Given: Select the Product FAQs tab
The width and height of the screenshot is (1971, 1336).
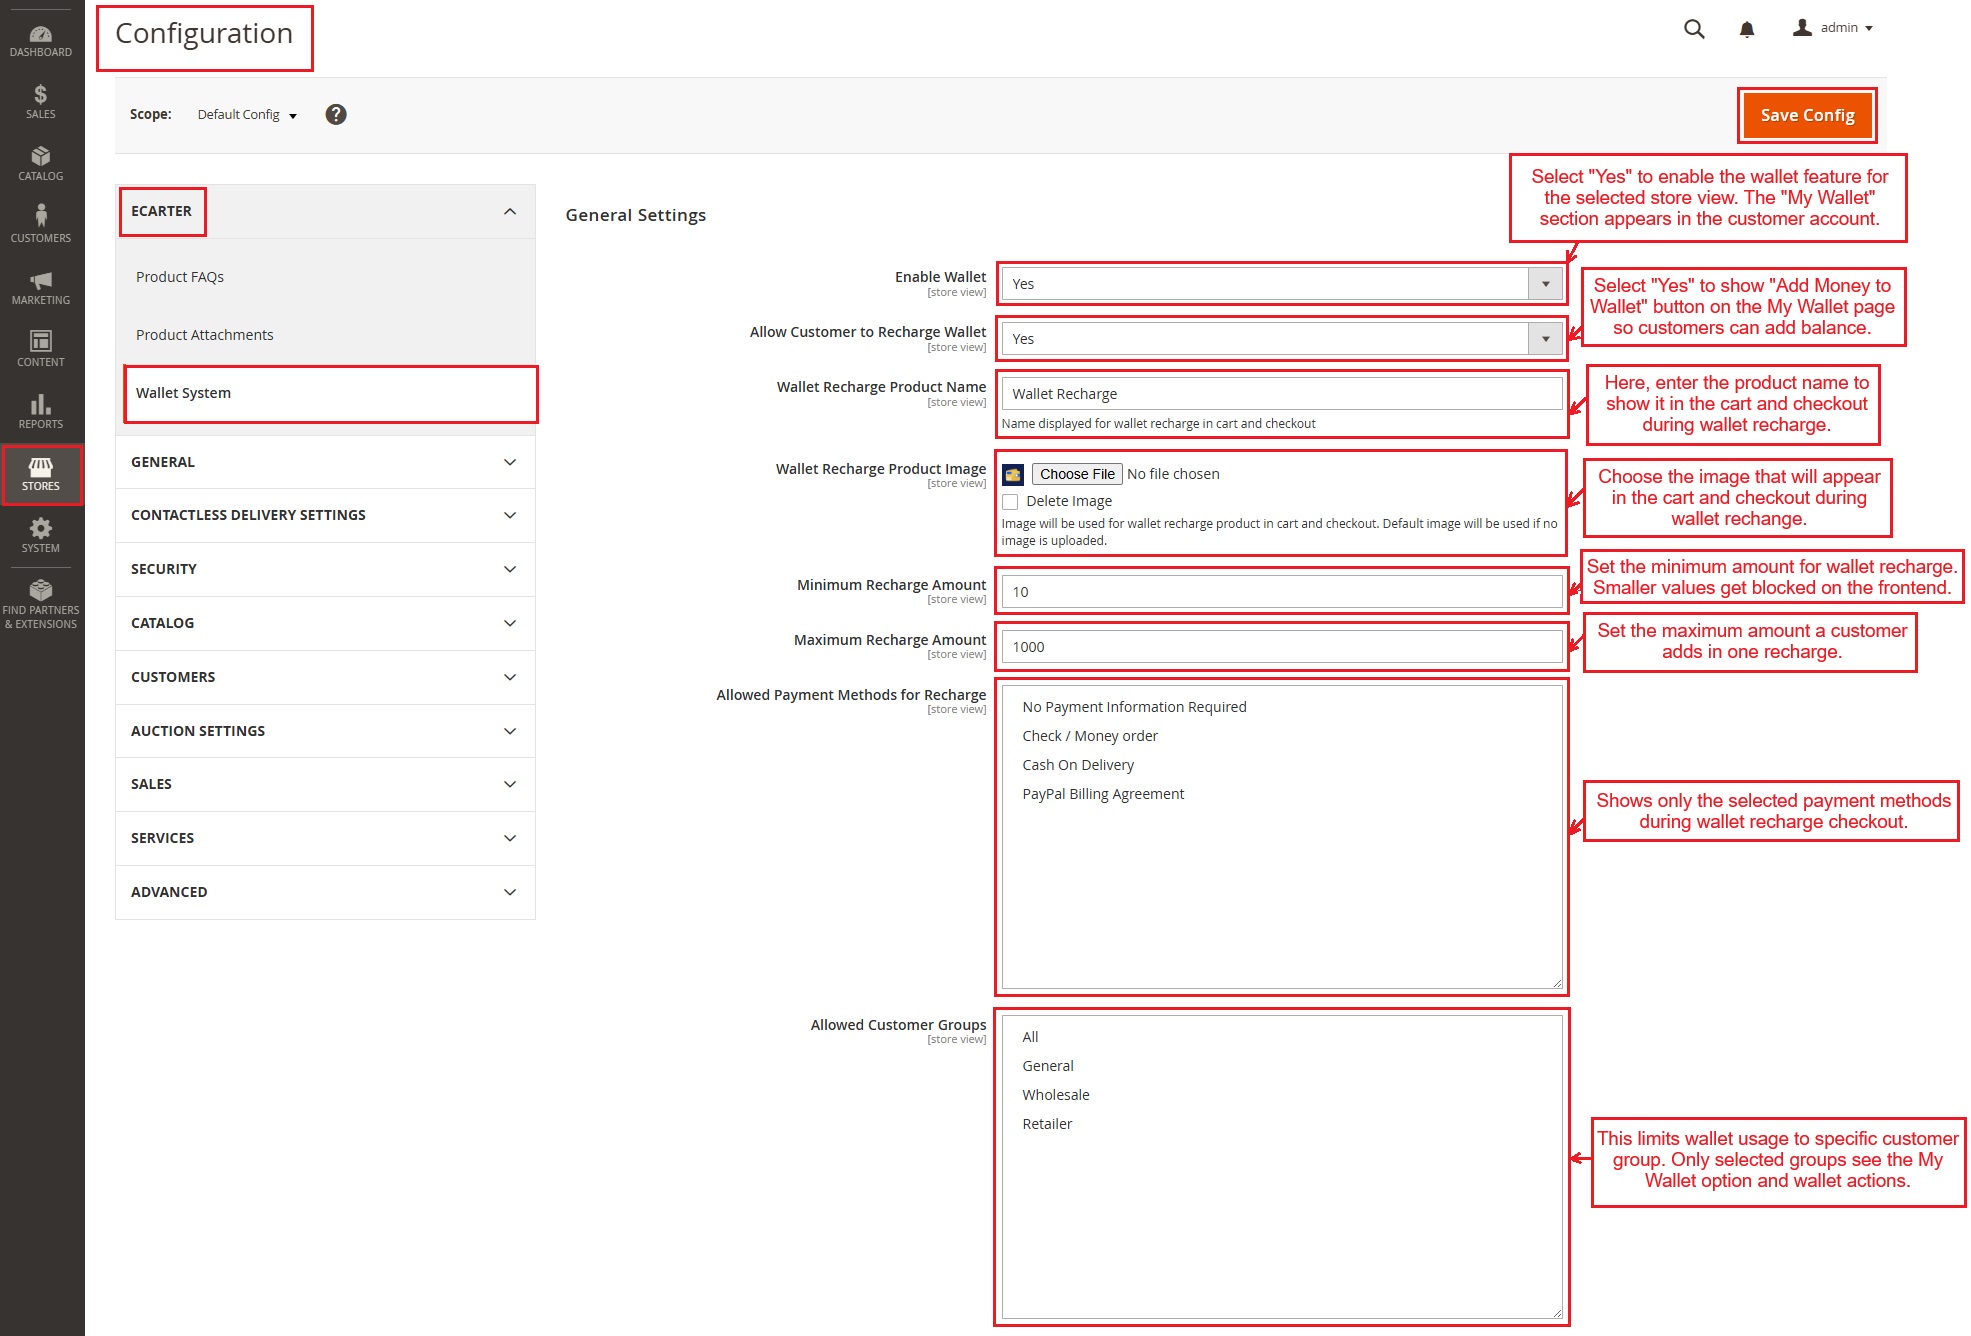Looking at the screenshot, I should pos(180,277).
